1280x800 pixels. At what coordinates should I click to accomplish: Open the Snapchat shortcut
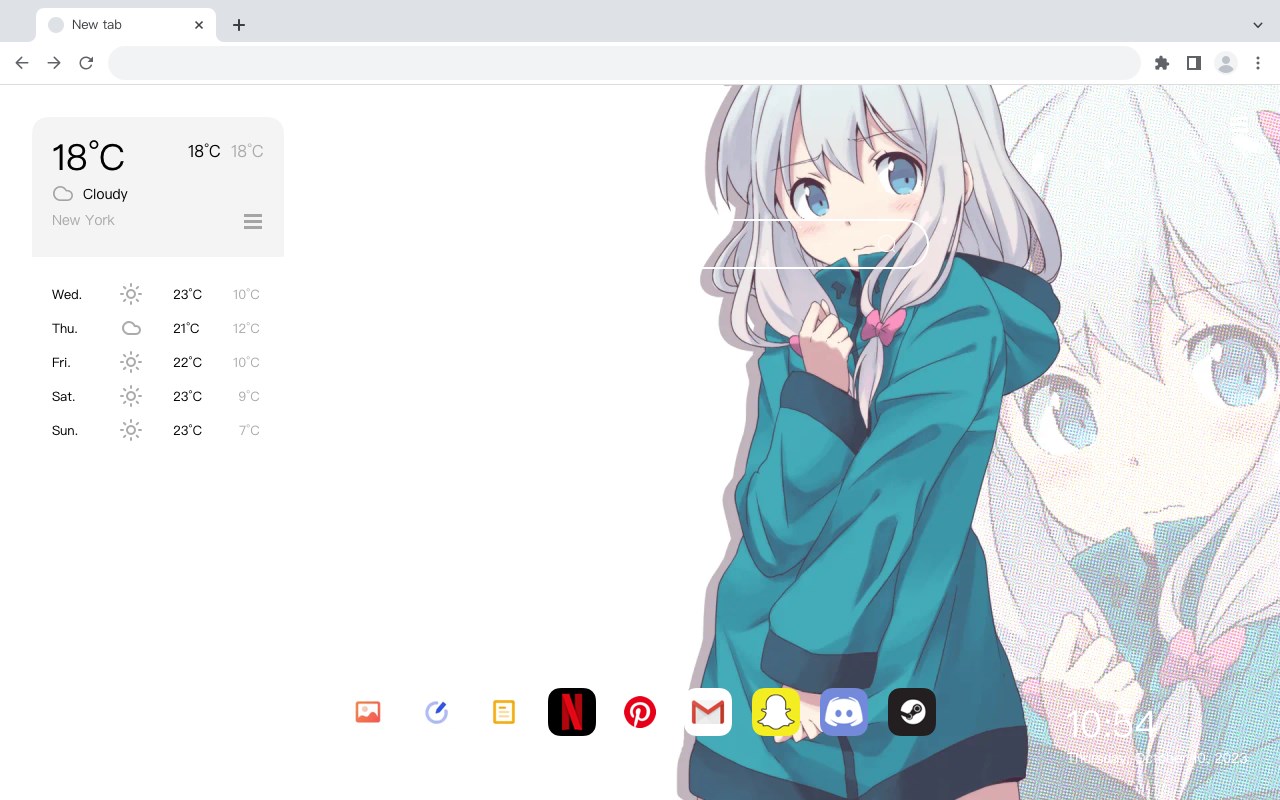click(776, 712)
